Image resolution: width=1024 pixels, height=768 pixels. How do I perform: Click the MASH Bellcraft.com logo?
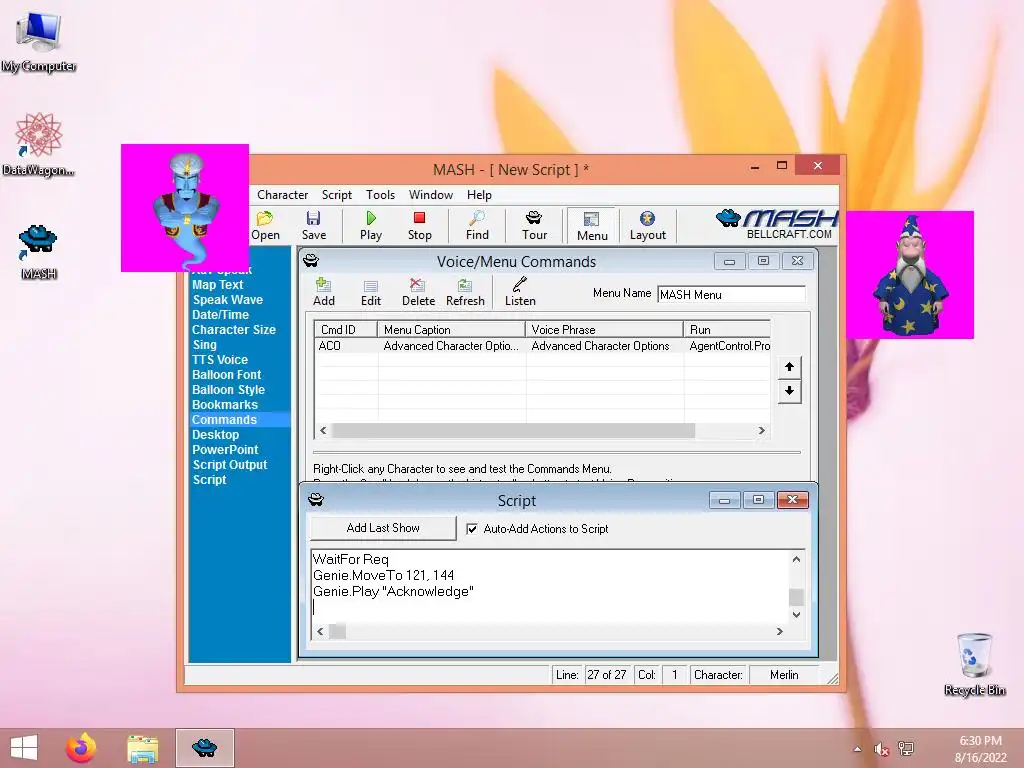tap(776, 224)
